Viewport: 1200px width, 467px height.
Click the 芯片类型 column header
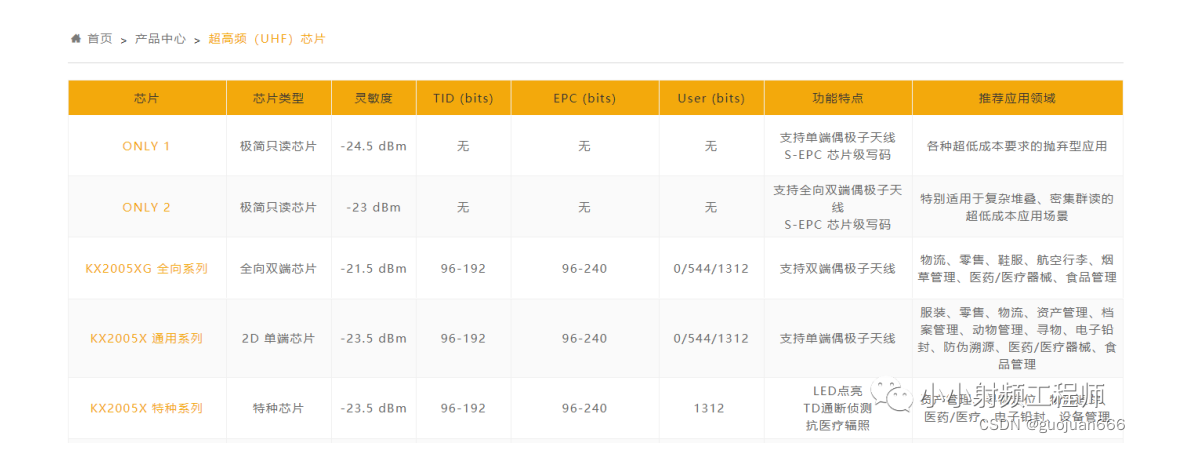pyautogui.click(x=278, y=98)
